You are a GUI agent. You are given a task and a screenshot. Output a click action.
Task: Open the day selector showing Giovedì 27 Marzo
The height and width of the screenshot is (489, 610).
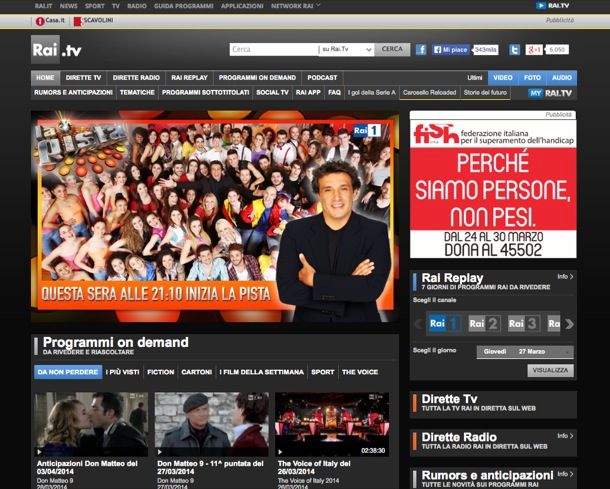tap(525, 352)
